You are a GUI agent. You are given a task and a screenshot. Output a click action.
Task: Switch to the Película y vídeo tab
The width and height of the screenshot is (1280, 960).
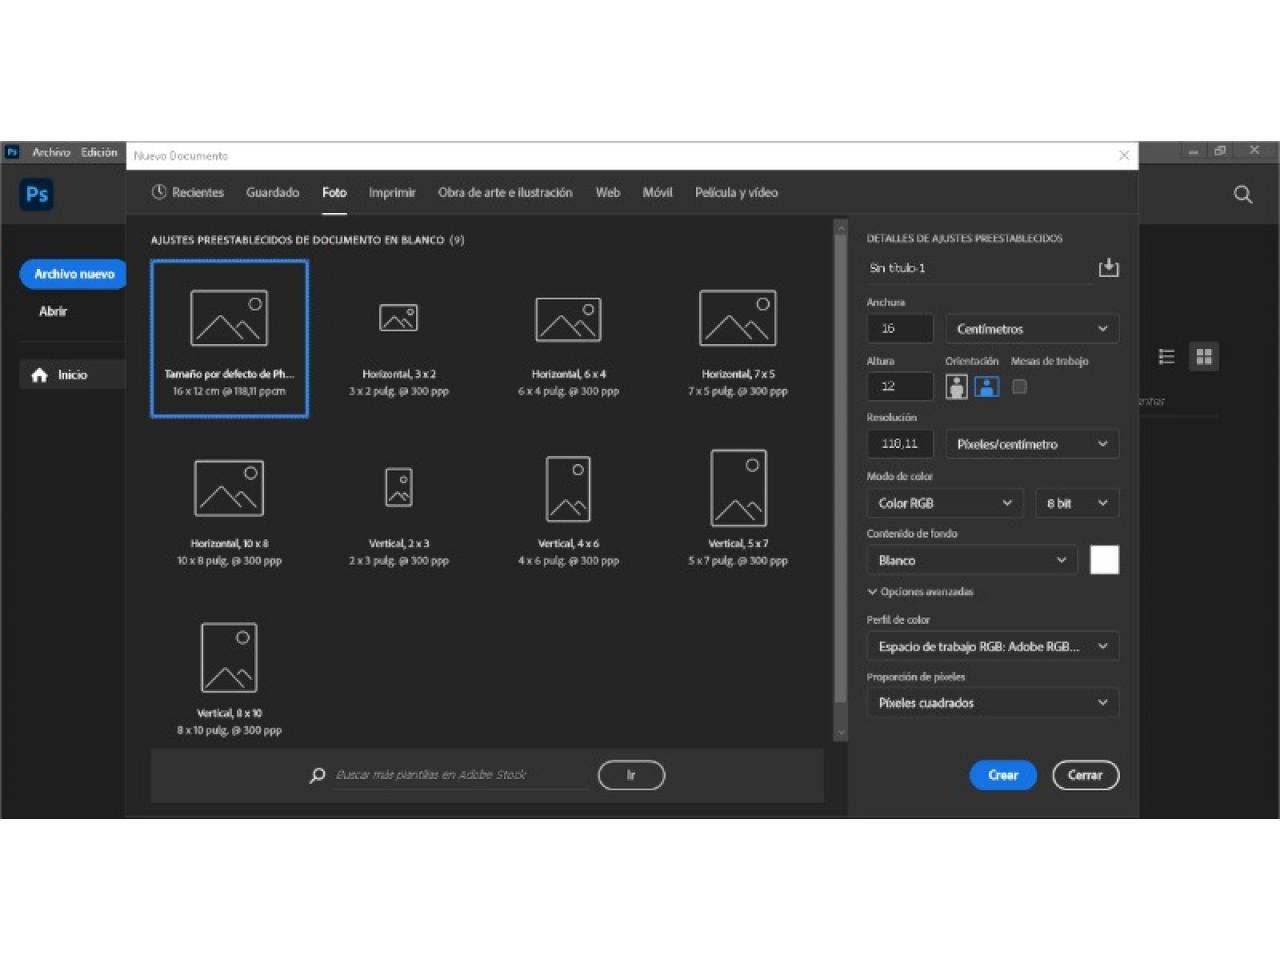point(736,192)
